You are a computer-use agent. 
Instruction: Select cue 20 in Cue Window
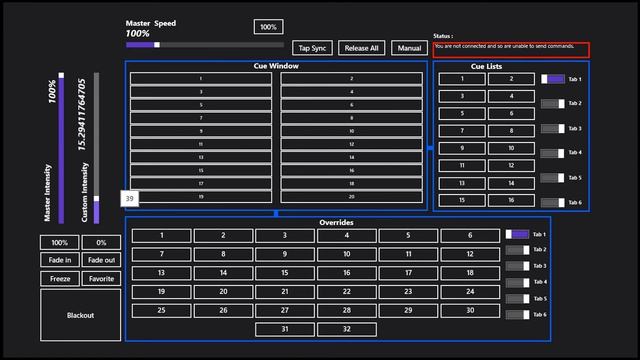click(x=351, y=197)
